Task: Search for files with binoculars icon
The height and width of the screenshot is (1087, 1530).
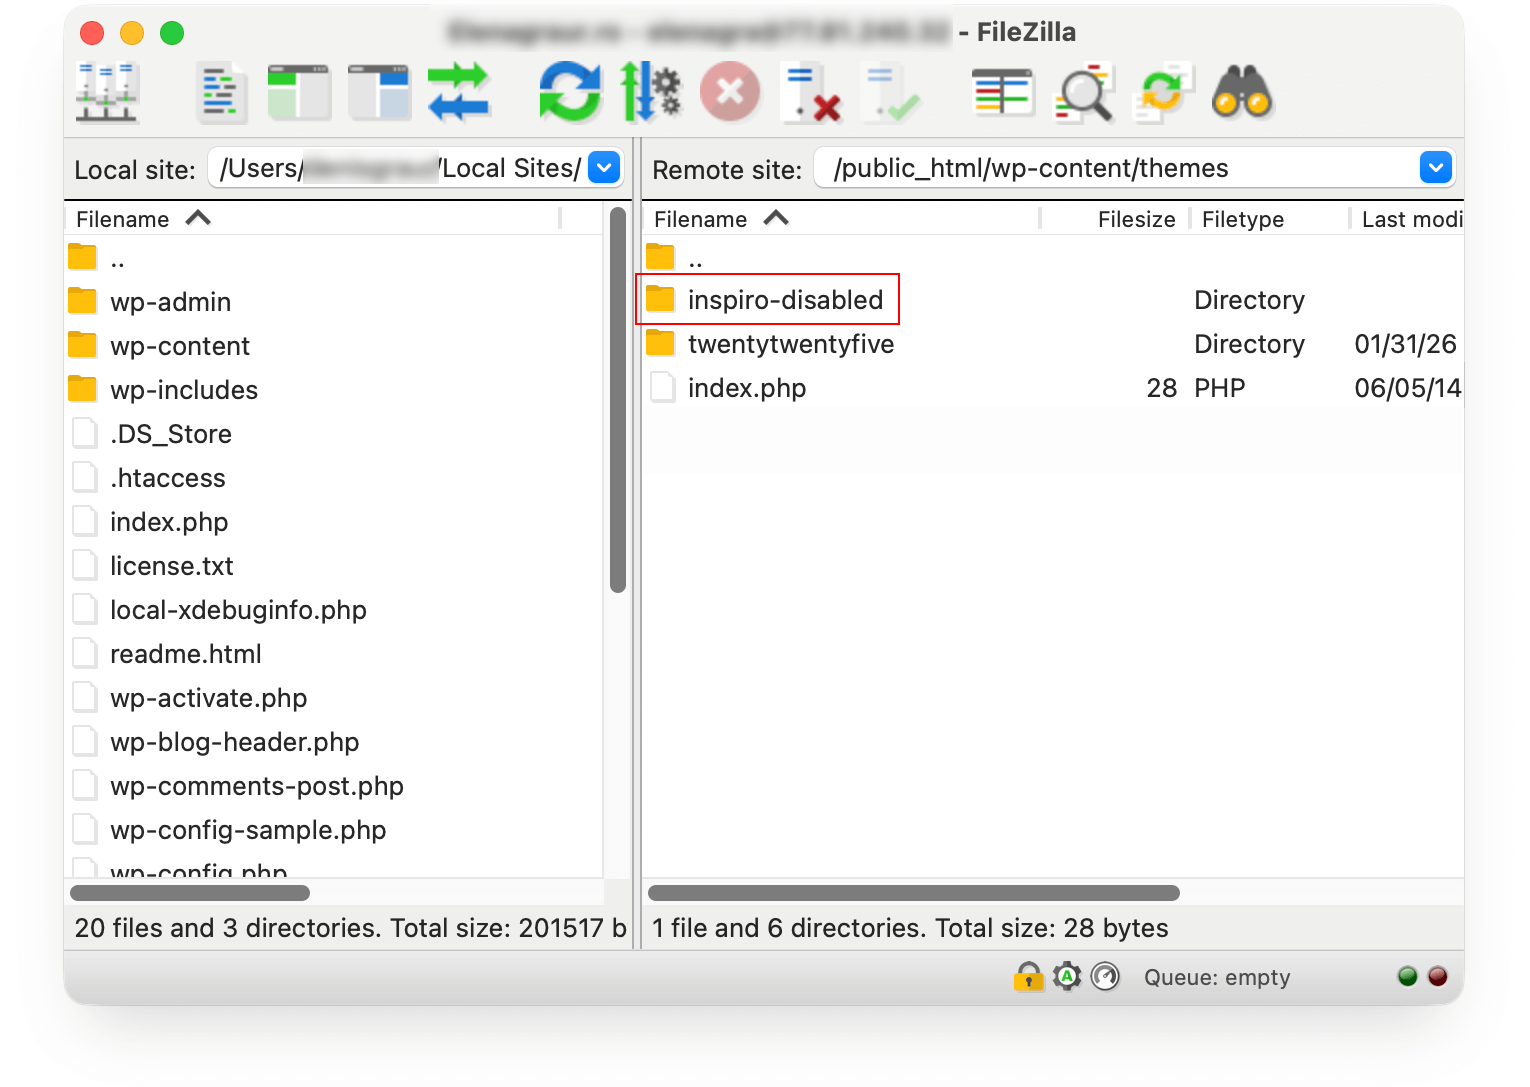Action: 1242,92
